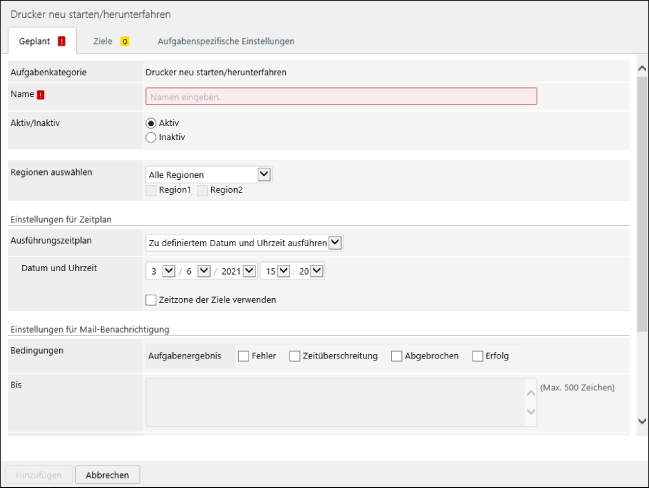
Task: Expand the Ausführungszeitplan dropdown
Action: pyautogui.click(x=335, y=242)
